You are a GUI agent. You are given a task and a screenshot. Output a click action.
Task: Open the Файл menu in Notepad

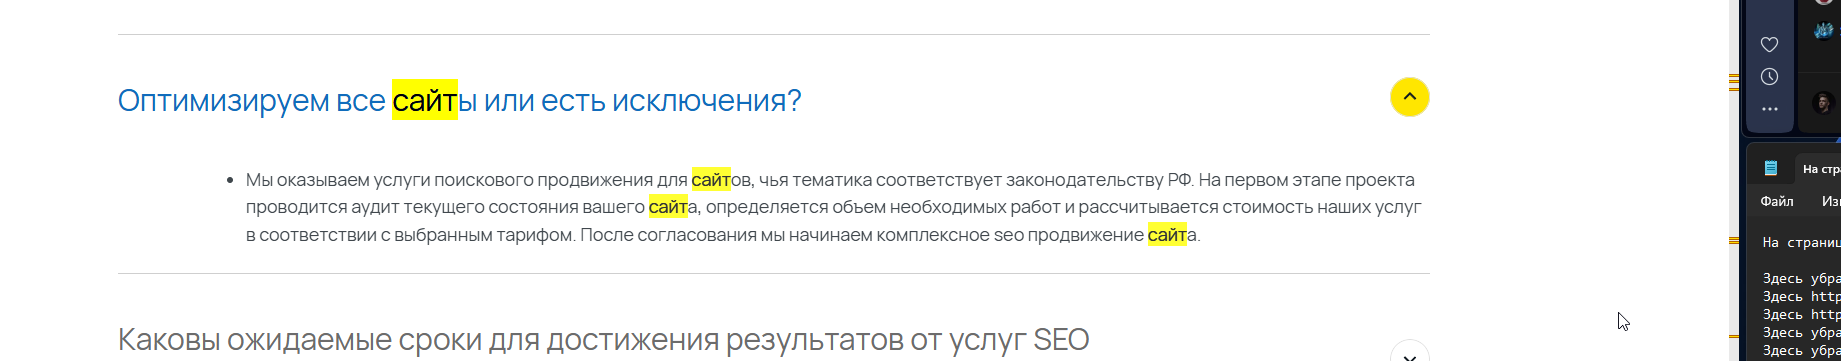(1777, 201)
